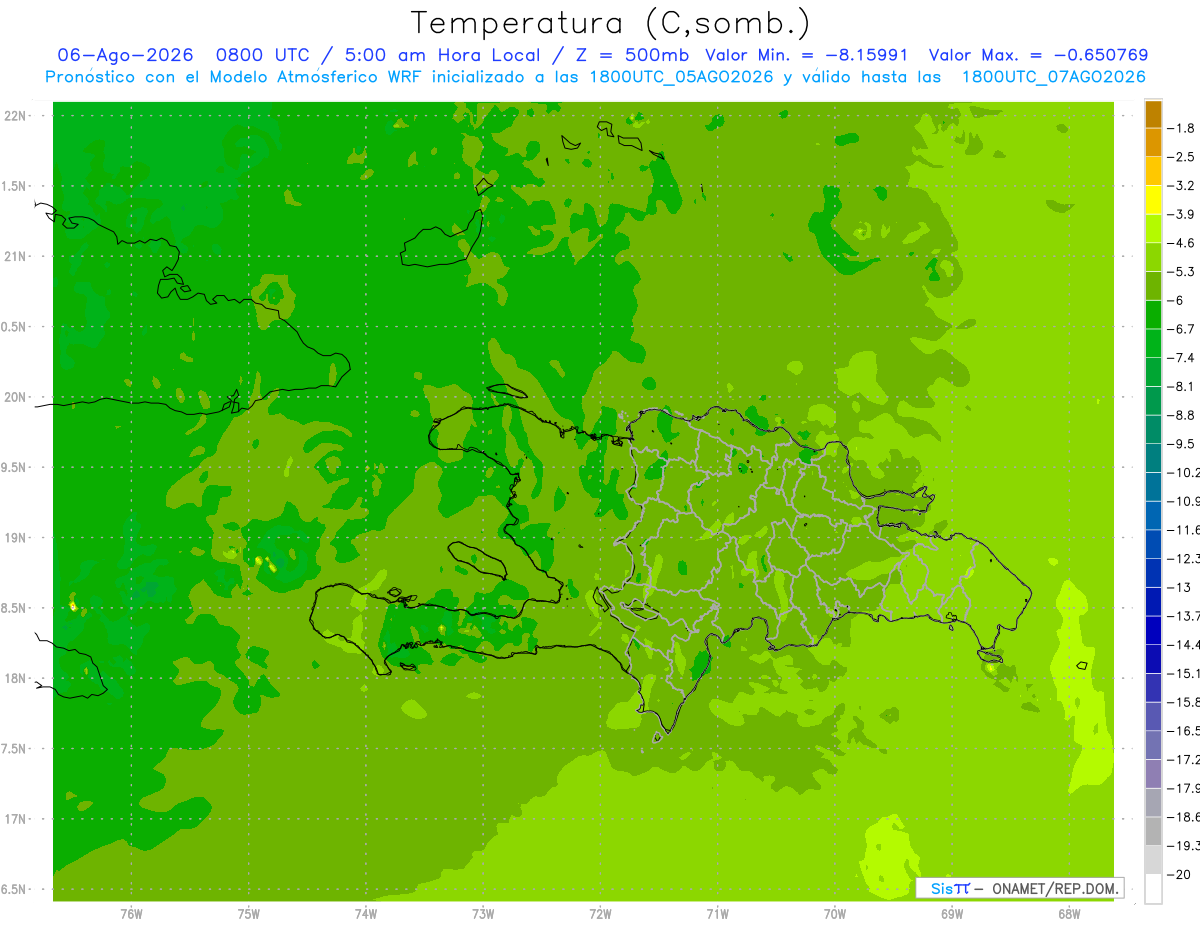Click the '-8.1' colorbar value
Image resolution: width=1200 pixels, height=927 pixels.
pos(1182,386)
